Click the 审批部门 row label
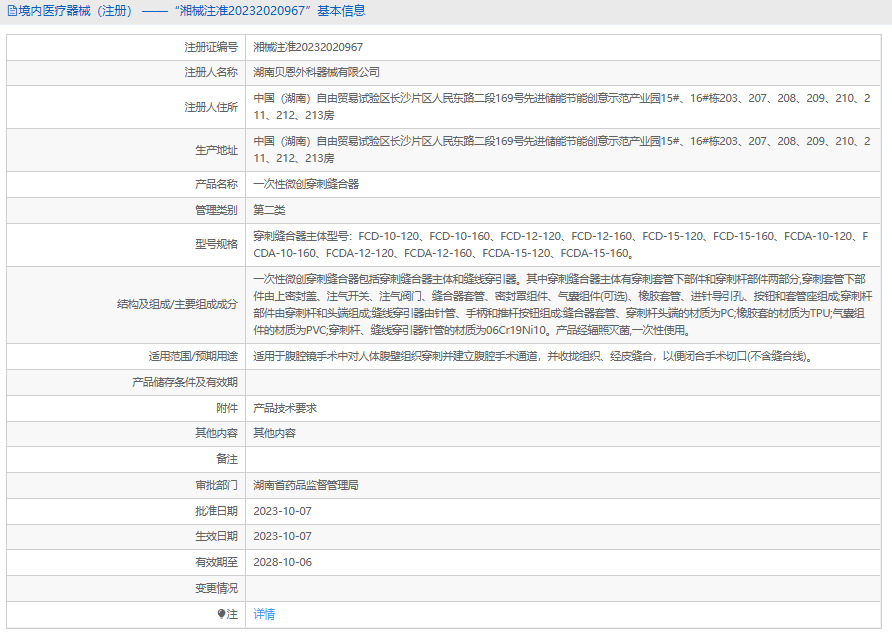892x633 pixels. (216, 485)
